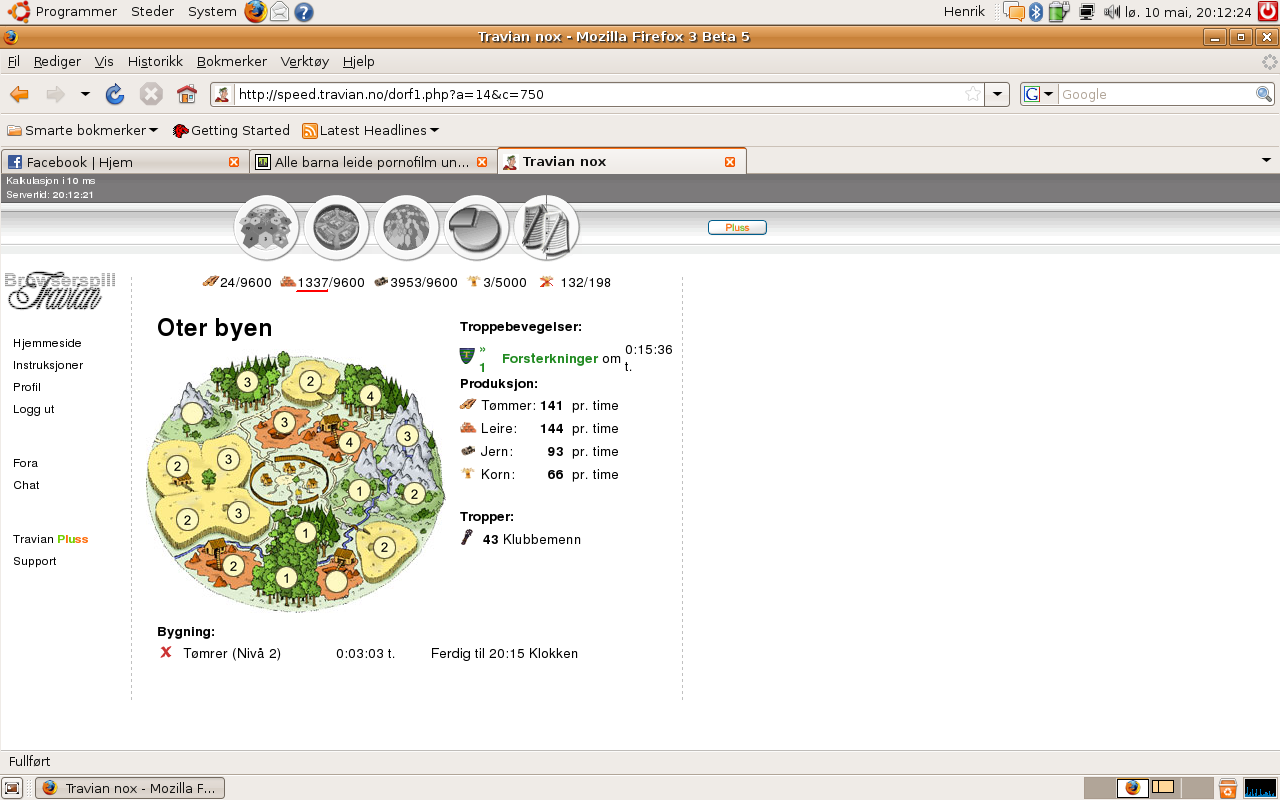The width and height of the screenshot is (1280, 800).
Task: Open the Getting Started bookmark
Action: [x=231, y=130]
